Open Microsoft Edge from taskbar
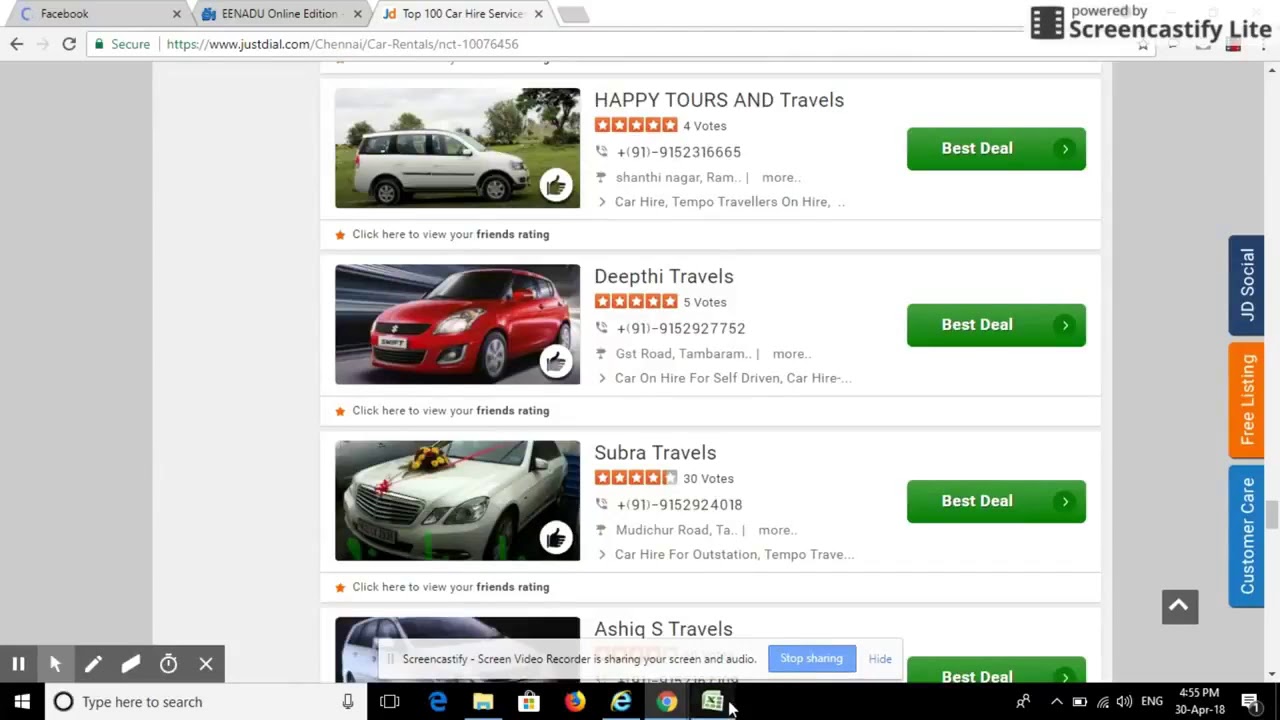Screen dimensions: 1280x720 pos(437,702)
